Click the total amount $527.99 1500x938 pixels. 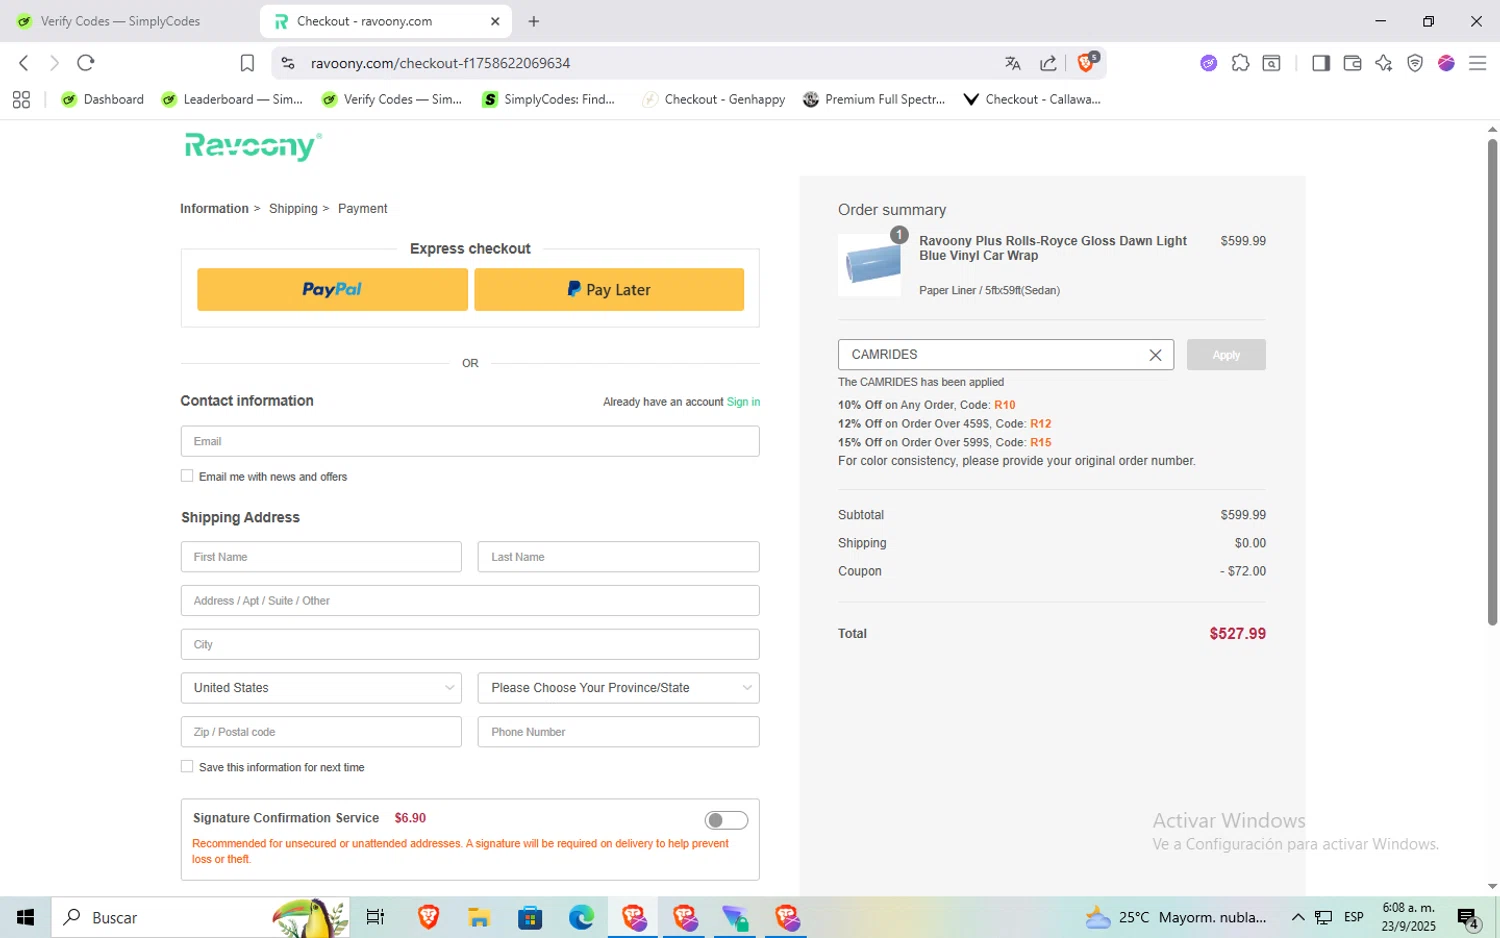[x=1237, y=634]
